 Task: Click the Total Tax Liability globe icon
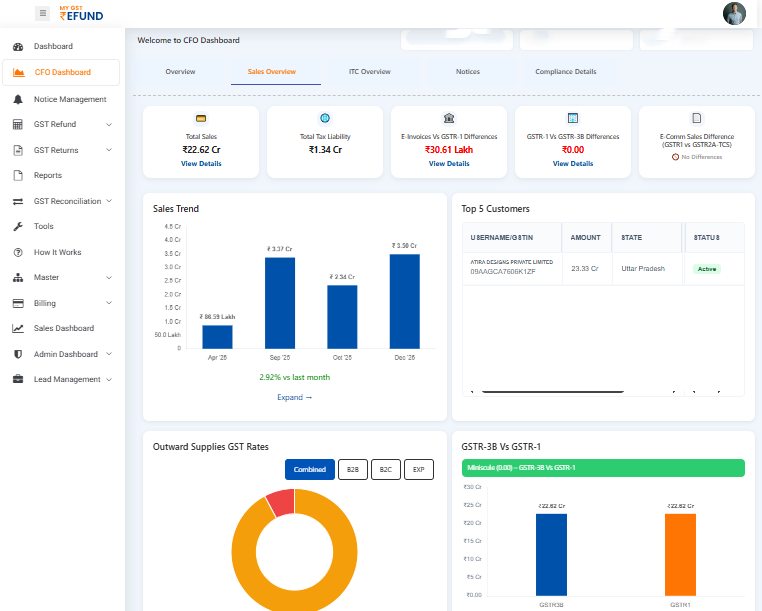coord(325,118)
